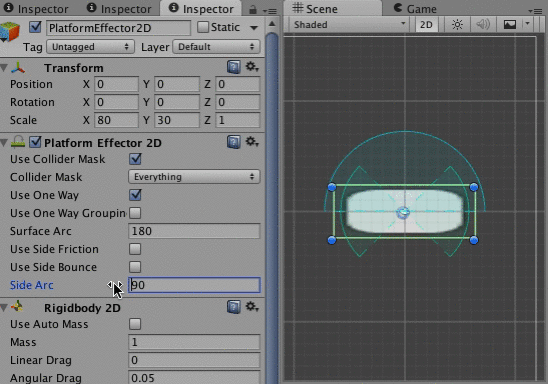Open the Tag Untagged dropdown

pyautogui.click(x=91, y=47)
